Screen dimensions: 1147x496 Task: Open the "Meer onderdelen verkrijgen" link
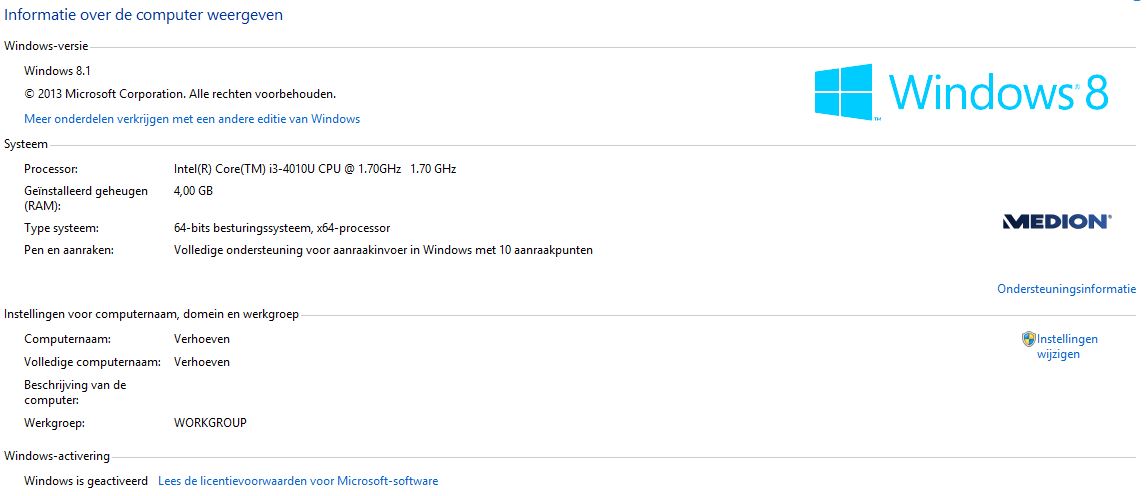coord(192,119)
